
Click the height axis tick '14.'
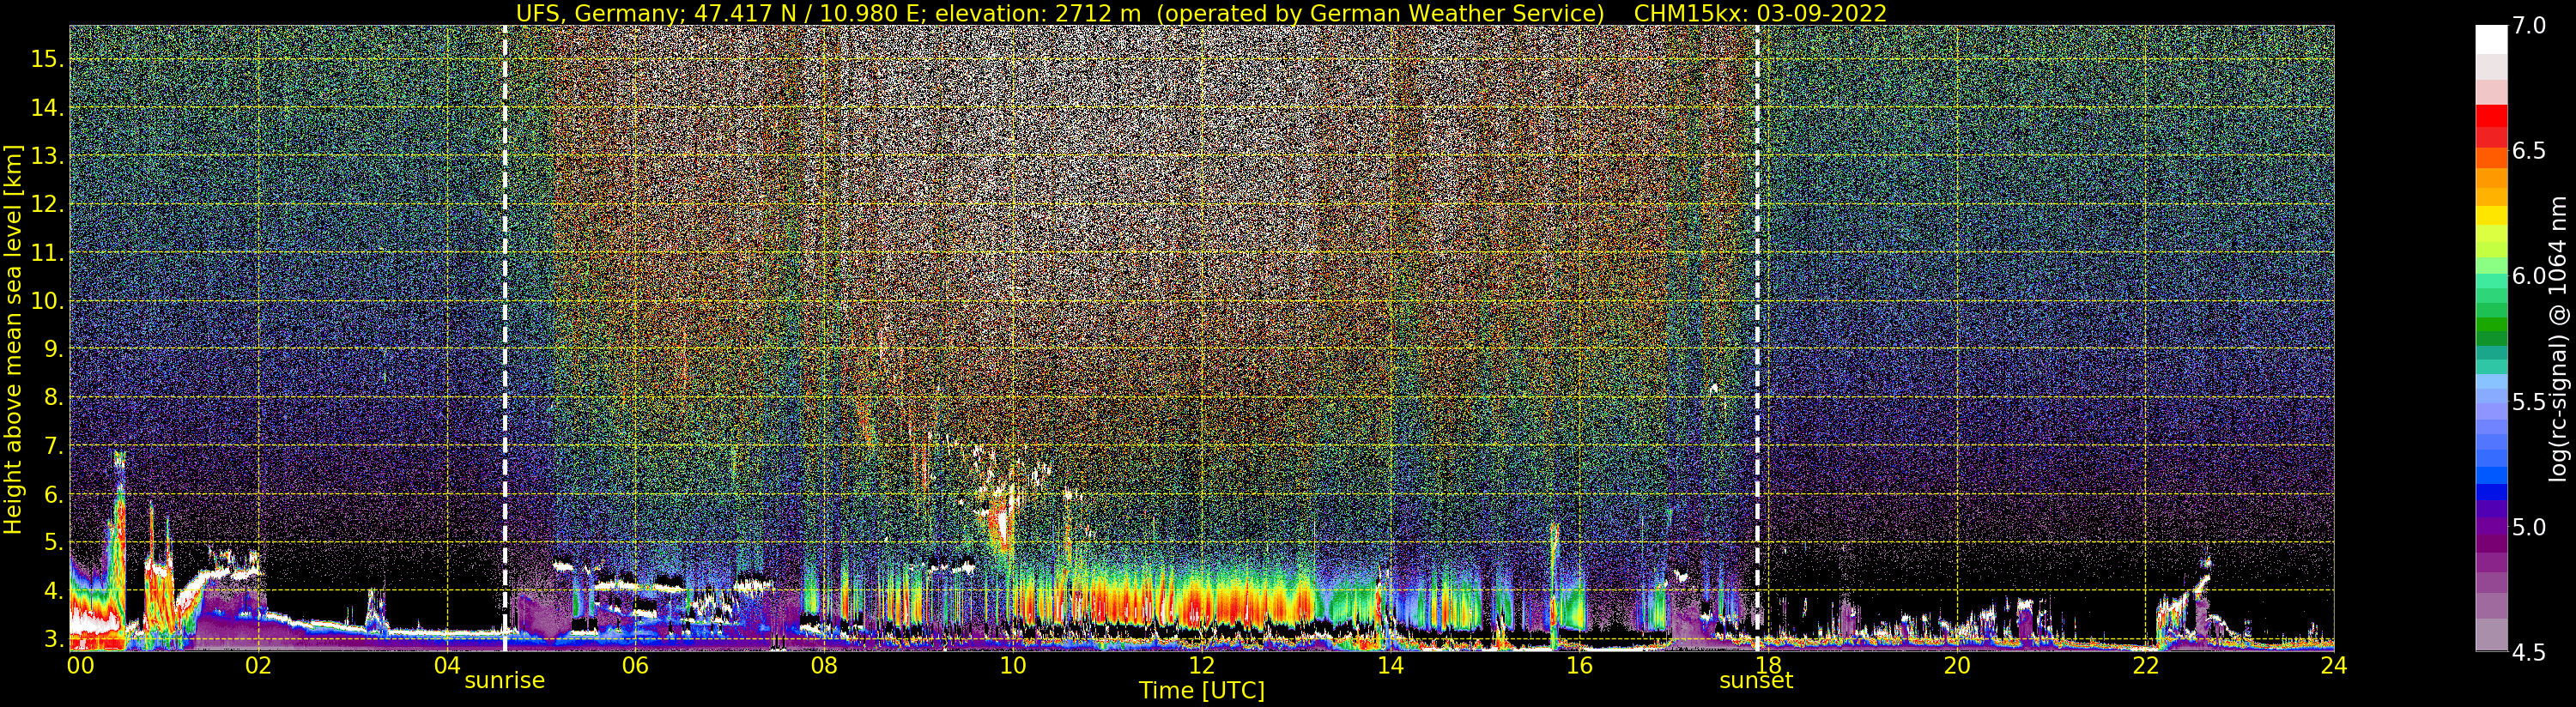click(47, 107)
